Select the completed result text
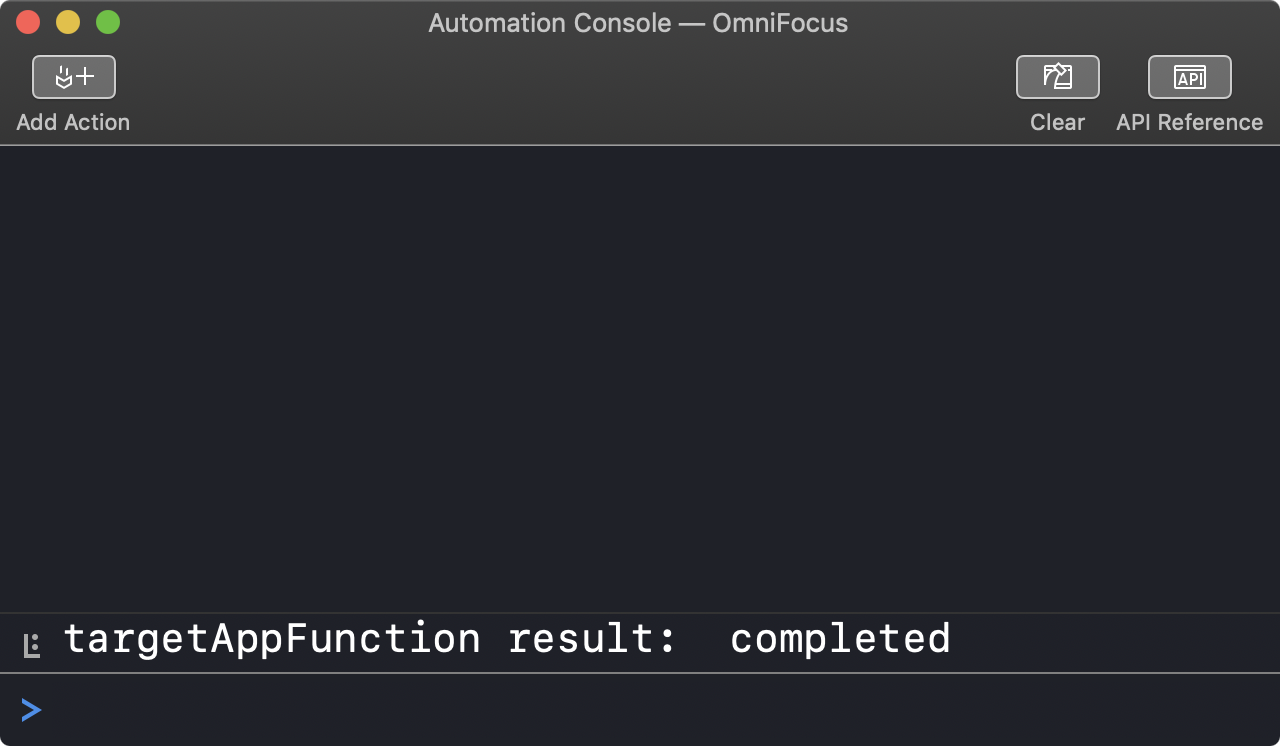Image resolution: width=1280 pixels, height=746 pixels. (x=840, y=639)
